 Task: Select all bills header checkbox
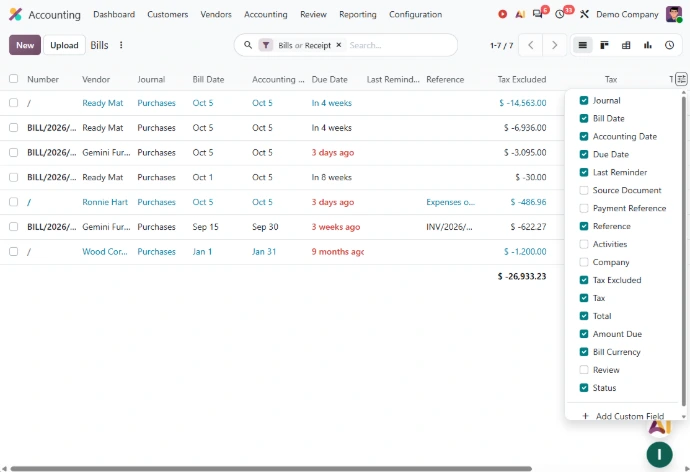click(x=14, y=79)
